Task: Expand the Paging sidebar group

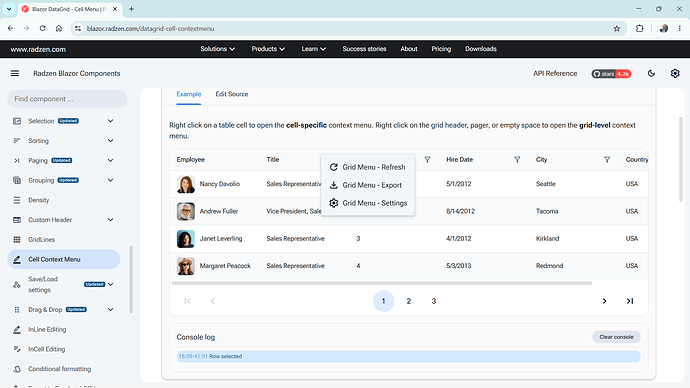Action: click(110, 161)
